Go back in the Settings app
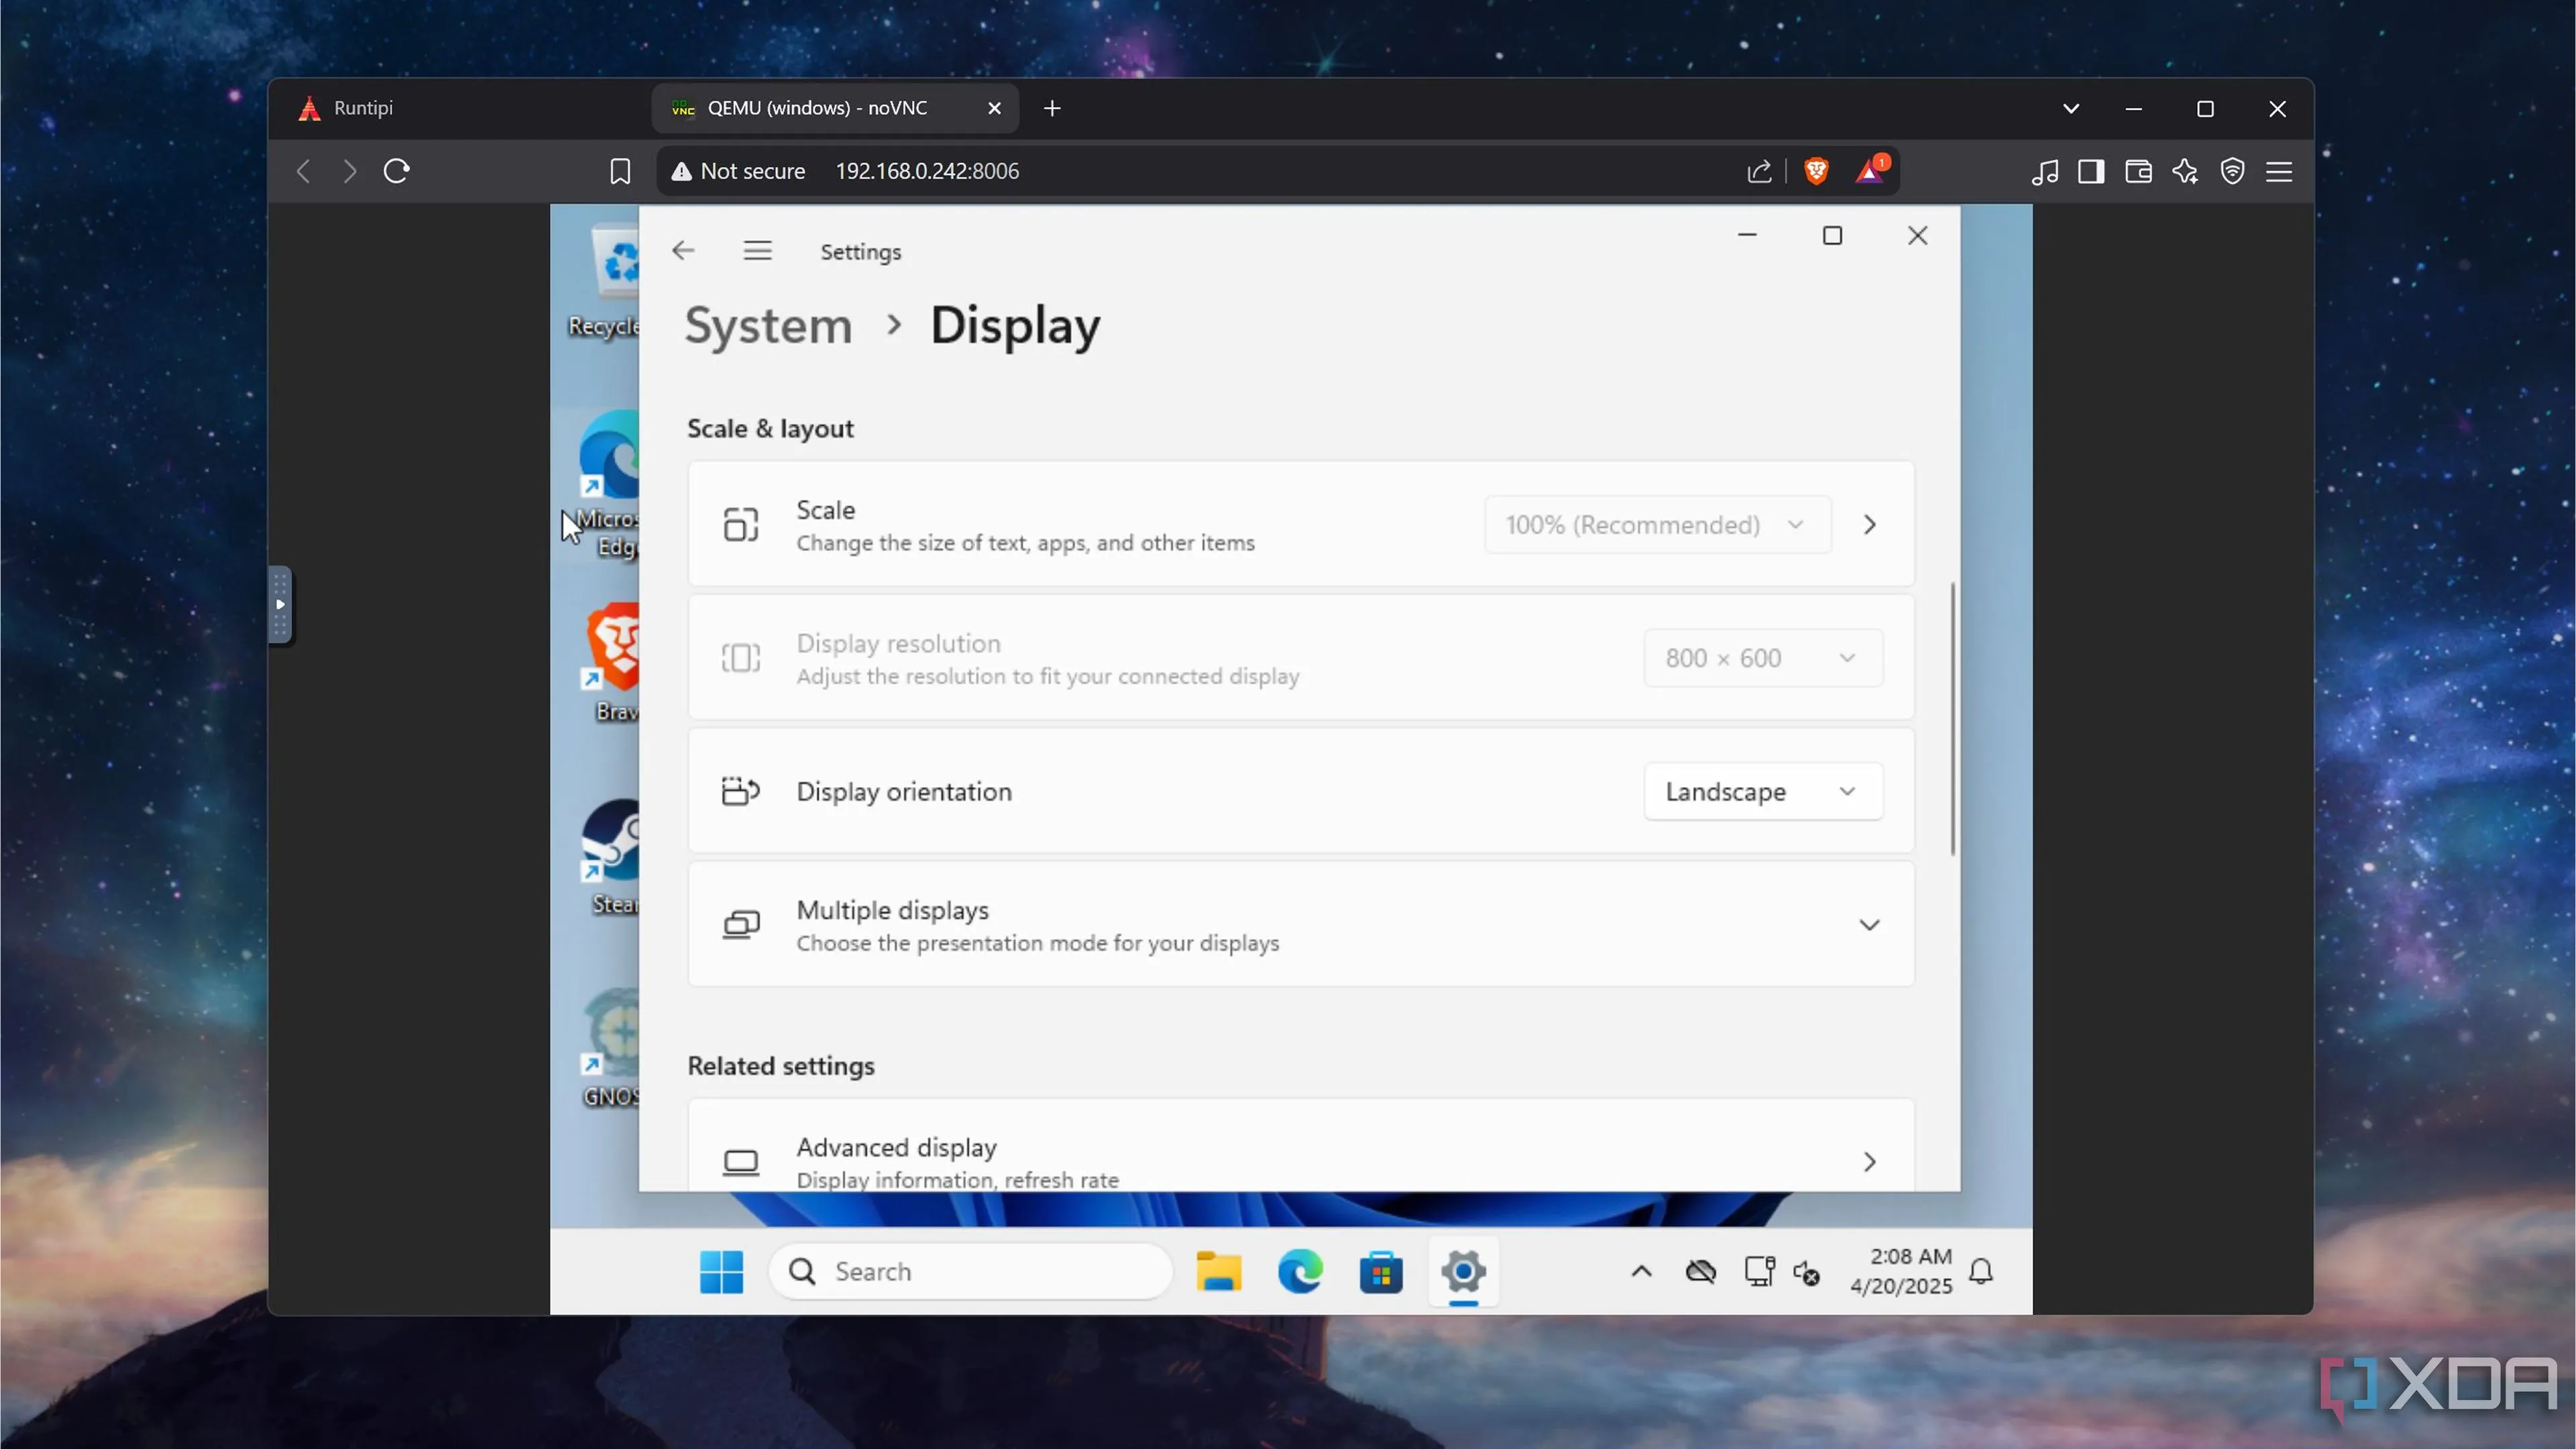Image resolution: width=2576 pixels, height=1449 pixels. (x=683, y=251)
